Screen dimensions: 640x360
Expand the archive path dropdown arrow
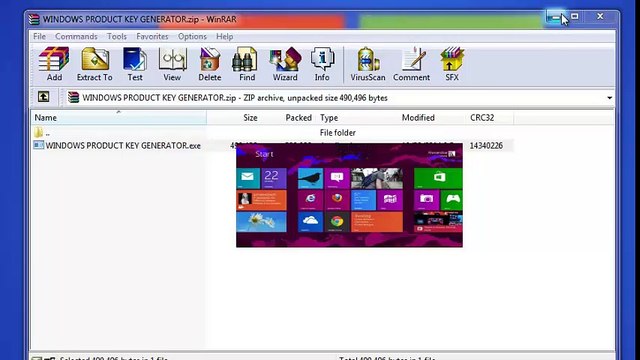[x=609, y=98]
